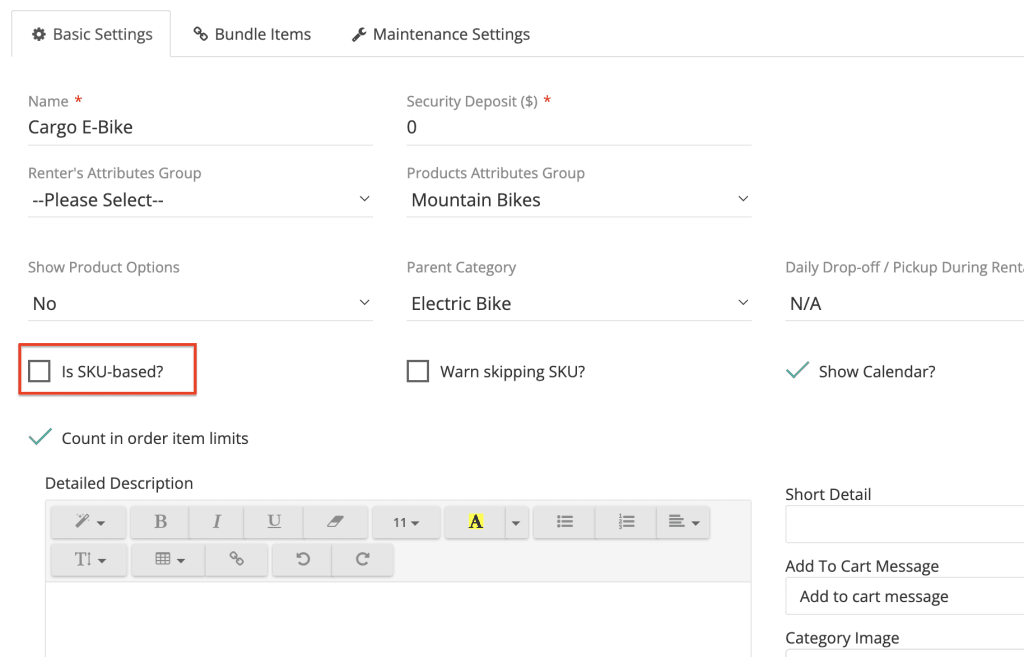This screenshot has height=657, width=1024.
Task: Apply the yellow highlight text color
Action: (x=475, y=522)
